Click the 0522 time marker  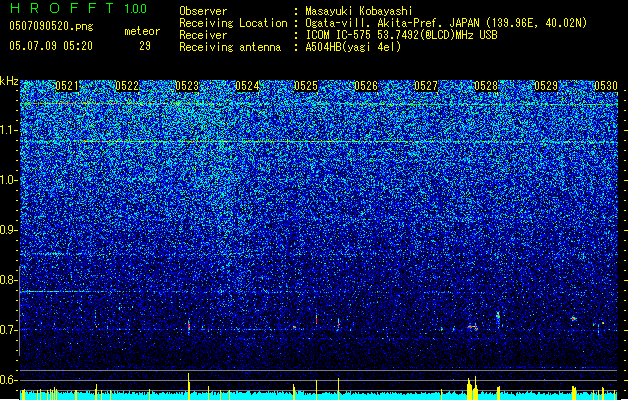click(127, 86)
